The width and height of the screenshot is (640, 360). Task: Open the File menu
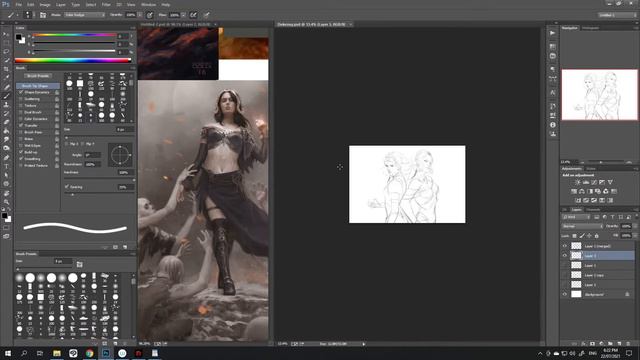point(18,4)
